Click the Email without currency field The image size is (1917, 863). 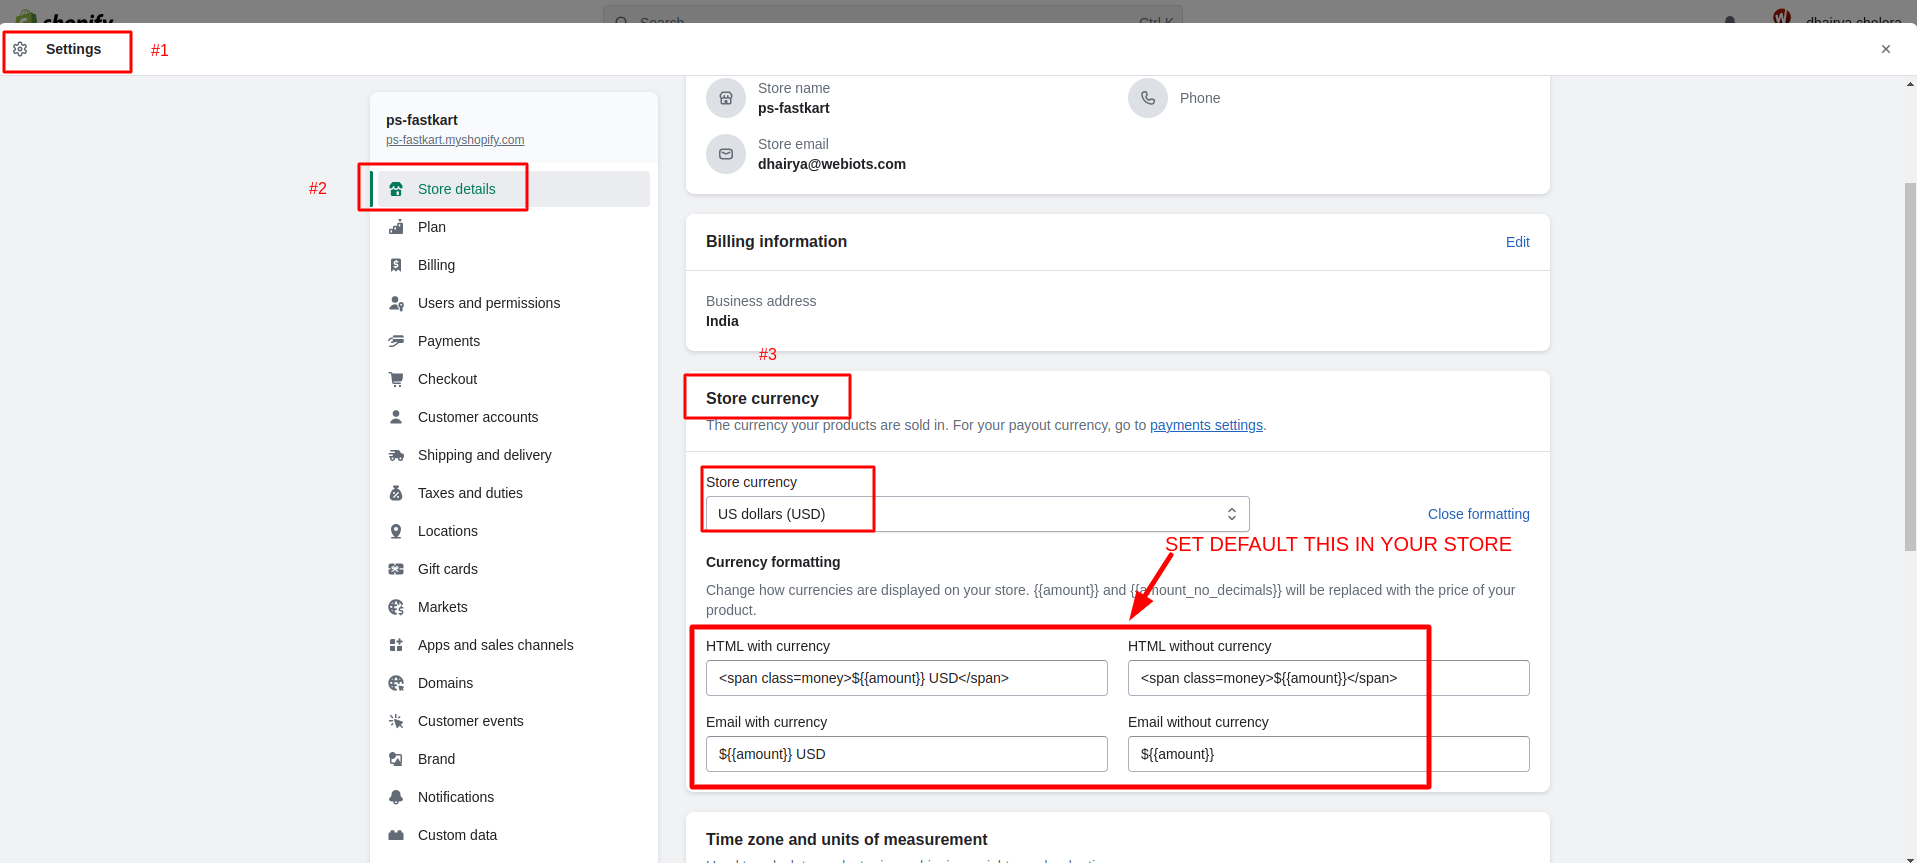point(1328,754)
